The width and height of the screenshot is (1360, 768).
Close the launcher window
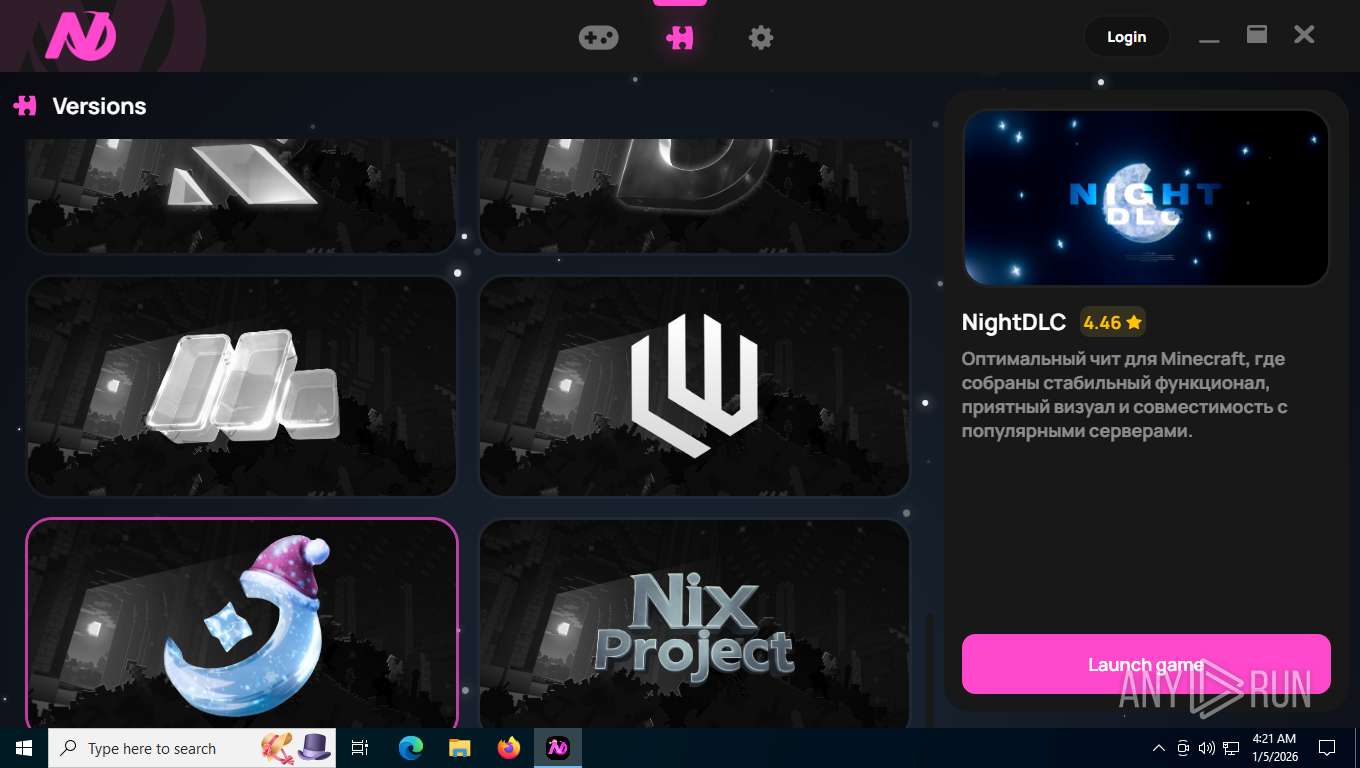pos(1304,35)
